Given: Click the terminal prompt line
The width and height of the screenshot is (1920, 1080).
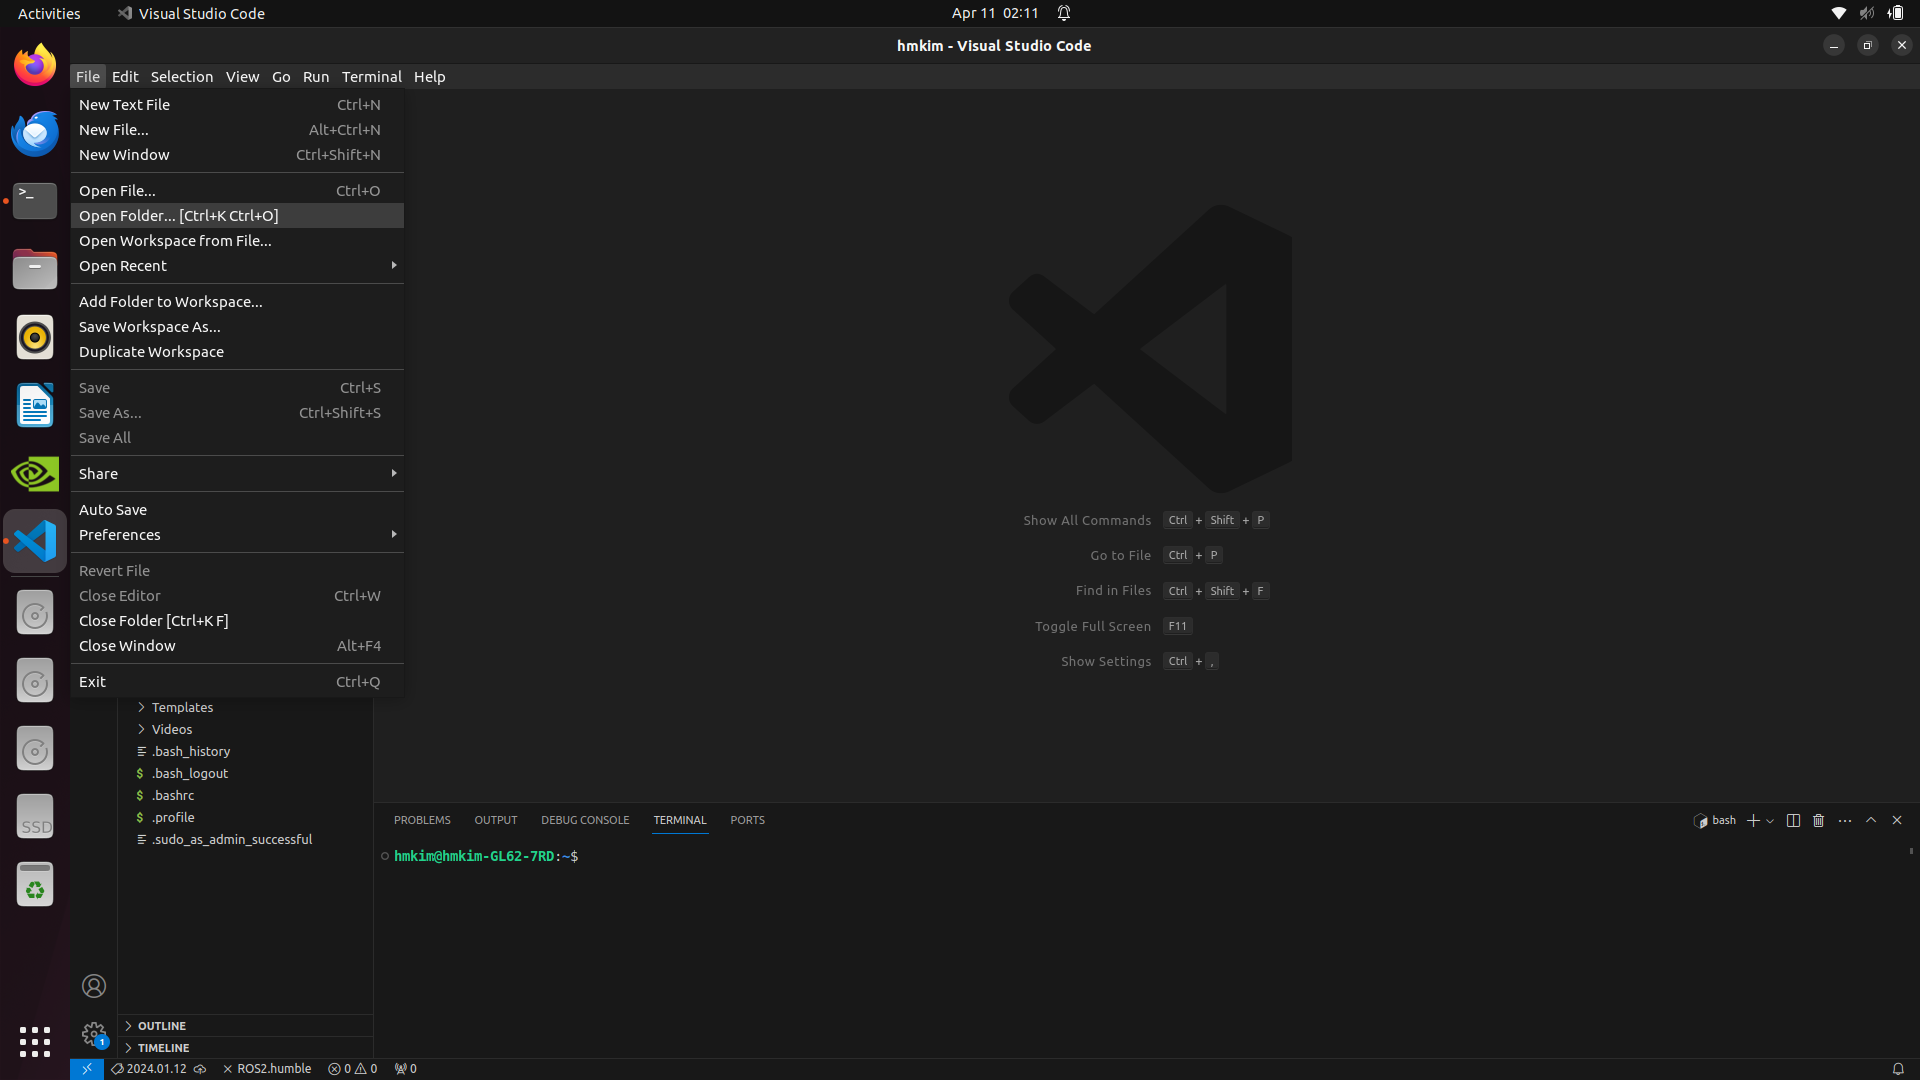Looking at the screenshot, I should click(x=486, y=857).
